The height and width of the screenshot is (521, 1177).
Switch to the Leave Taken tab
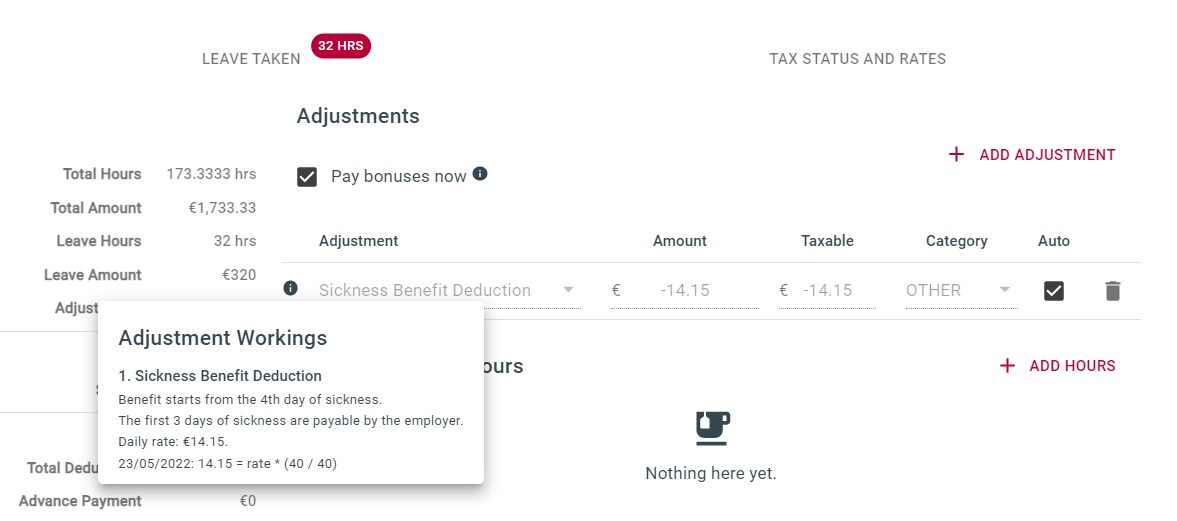coord(251,59)
